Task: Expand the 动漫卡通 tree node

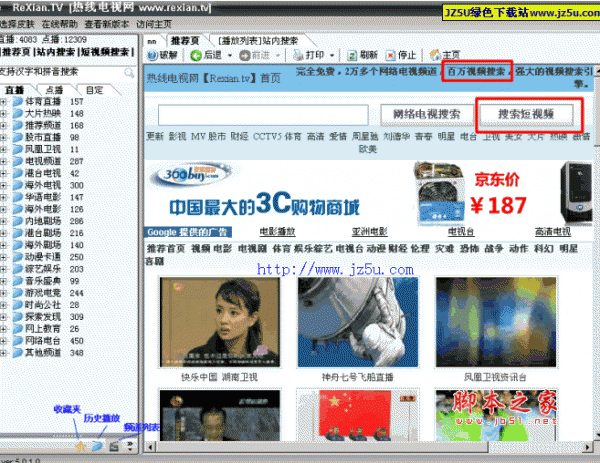Action: pyautogui.click(x=3, y=258)
